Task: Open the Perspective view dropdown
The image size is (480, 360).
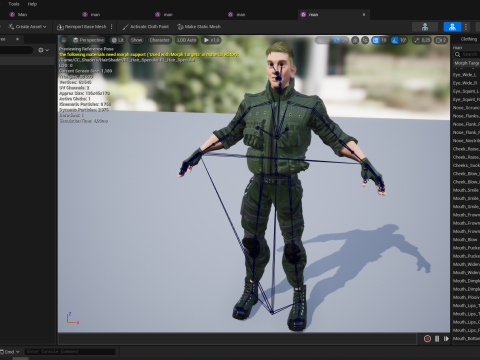Action: [88, 40]
